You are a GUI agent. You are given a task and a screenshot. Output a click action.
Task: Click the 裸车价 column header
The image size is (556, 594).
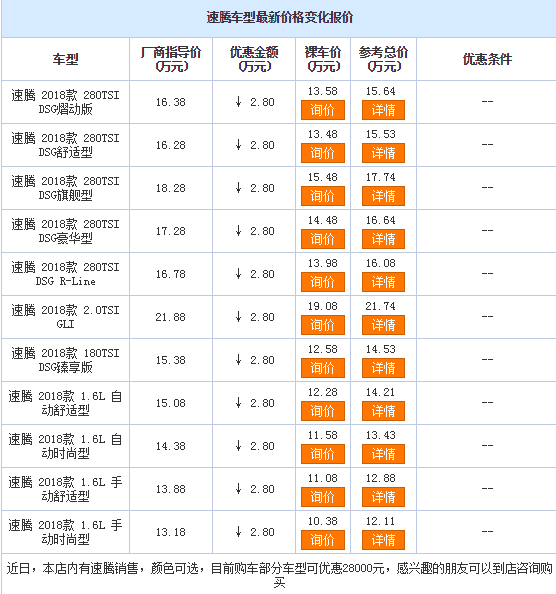323,59
